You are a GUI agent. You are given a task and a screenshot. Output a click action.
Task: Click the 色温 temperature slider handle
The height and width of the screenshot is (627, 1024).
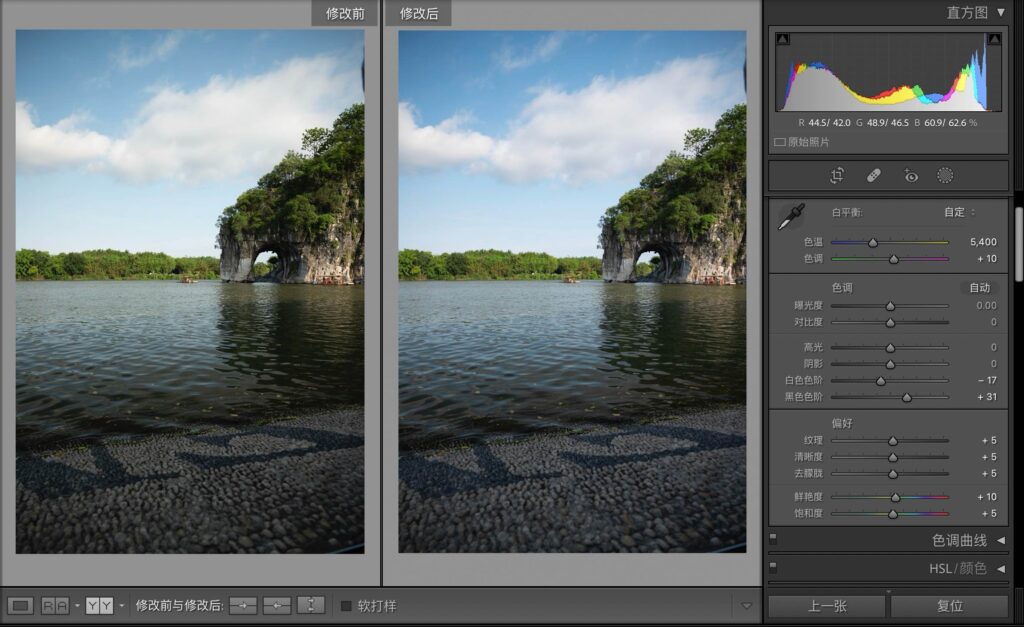click(x=873, y=242)
